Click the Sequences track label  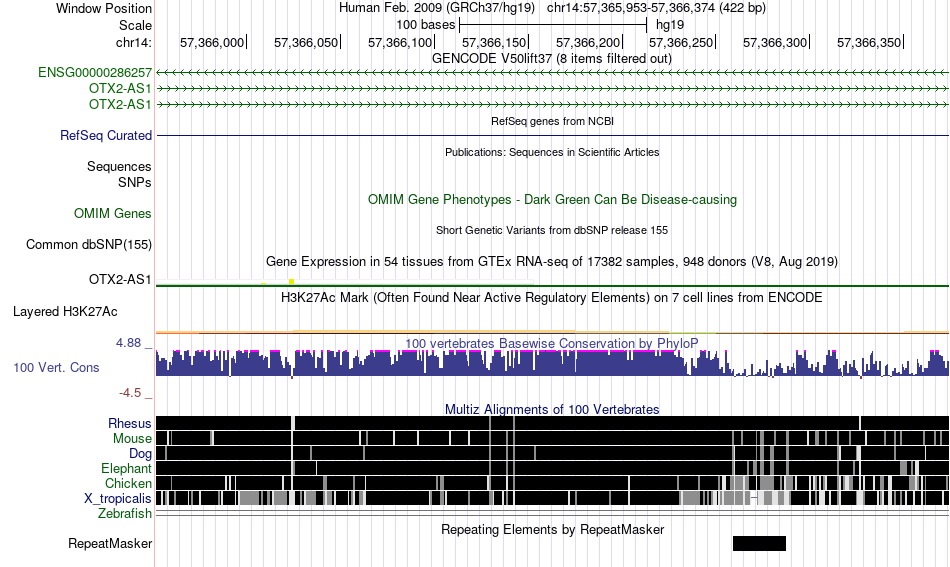pyautogui.click(x=119, y=167)
